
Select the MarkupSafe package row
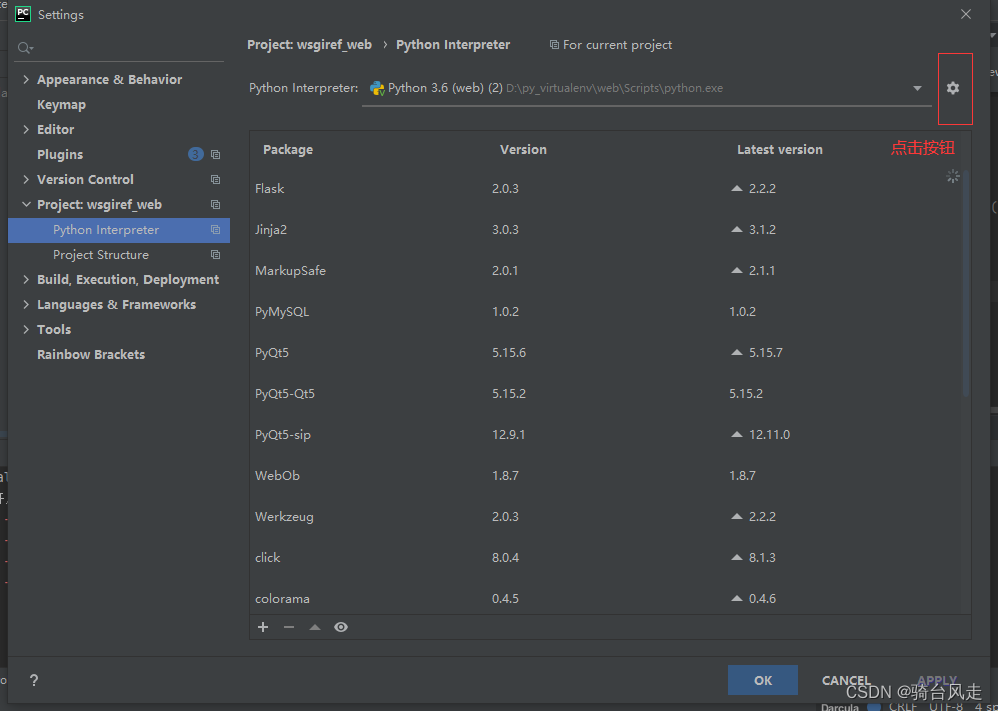click(x=605, y=271)
